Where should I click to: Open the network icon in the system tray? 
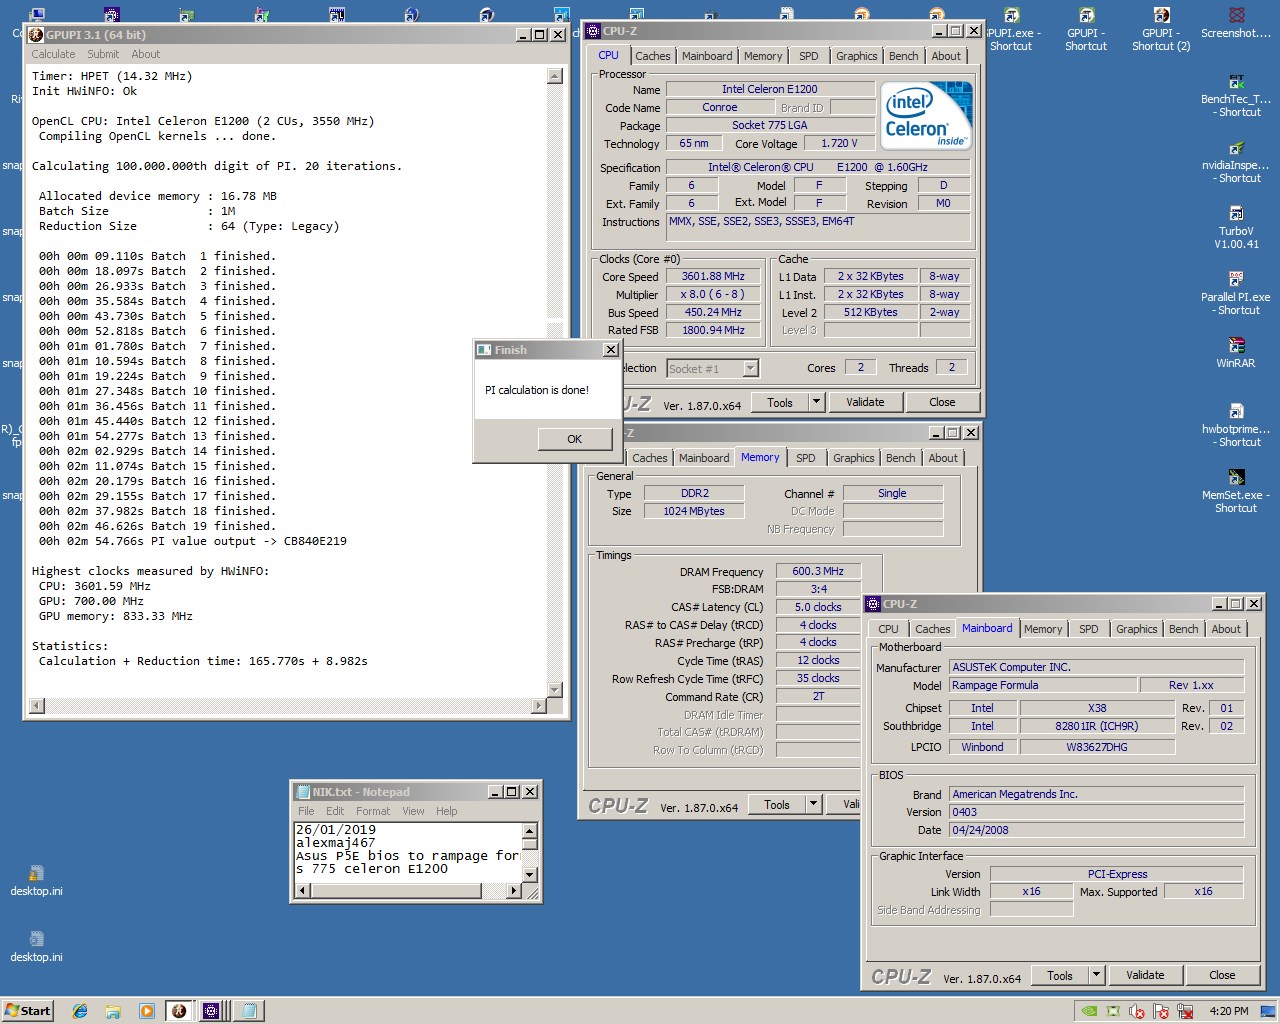pyautogui.click(x=1183, y=1011)
